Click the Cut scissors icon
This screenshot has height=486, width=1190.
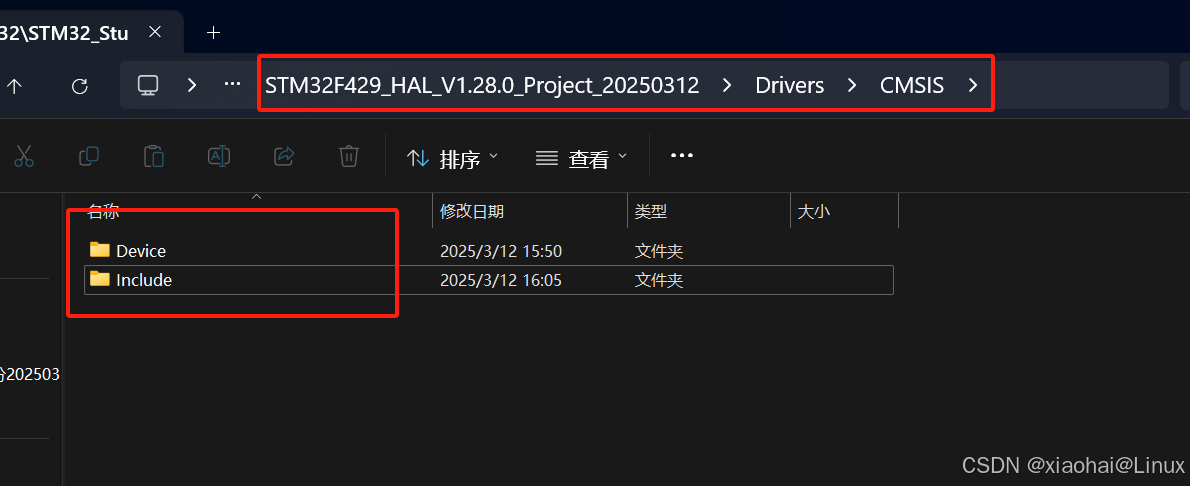[24, 157]
